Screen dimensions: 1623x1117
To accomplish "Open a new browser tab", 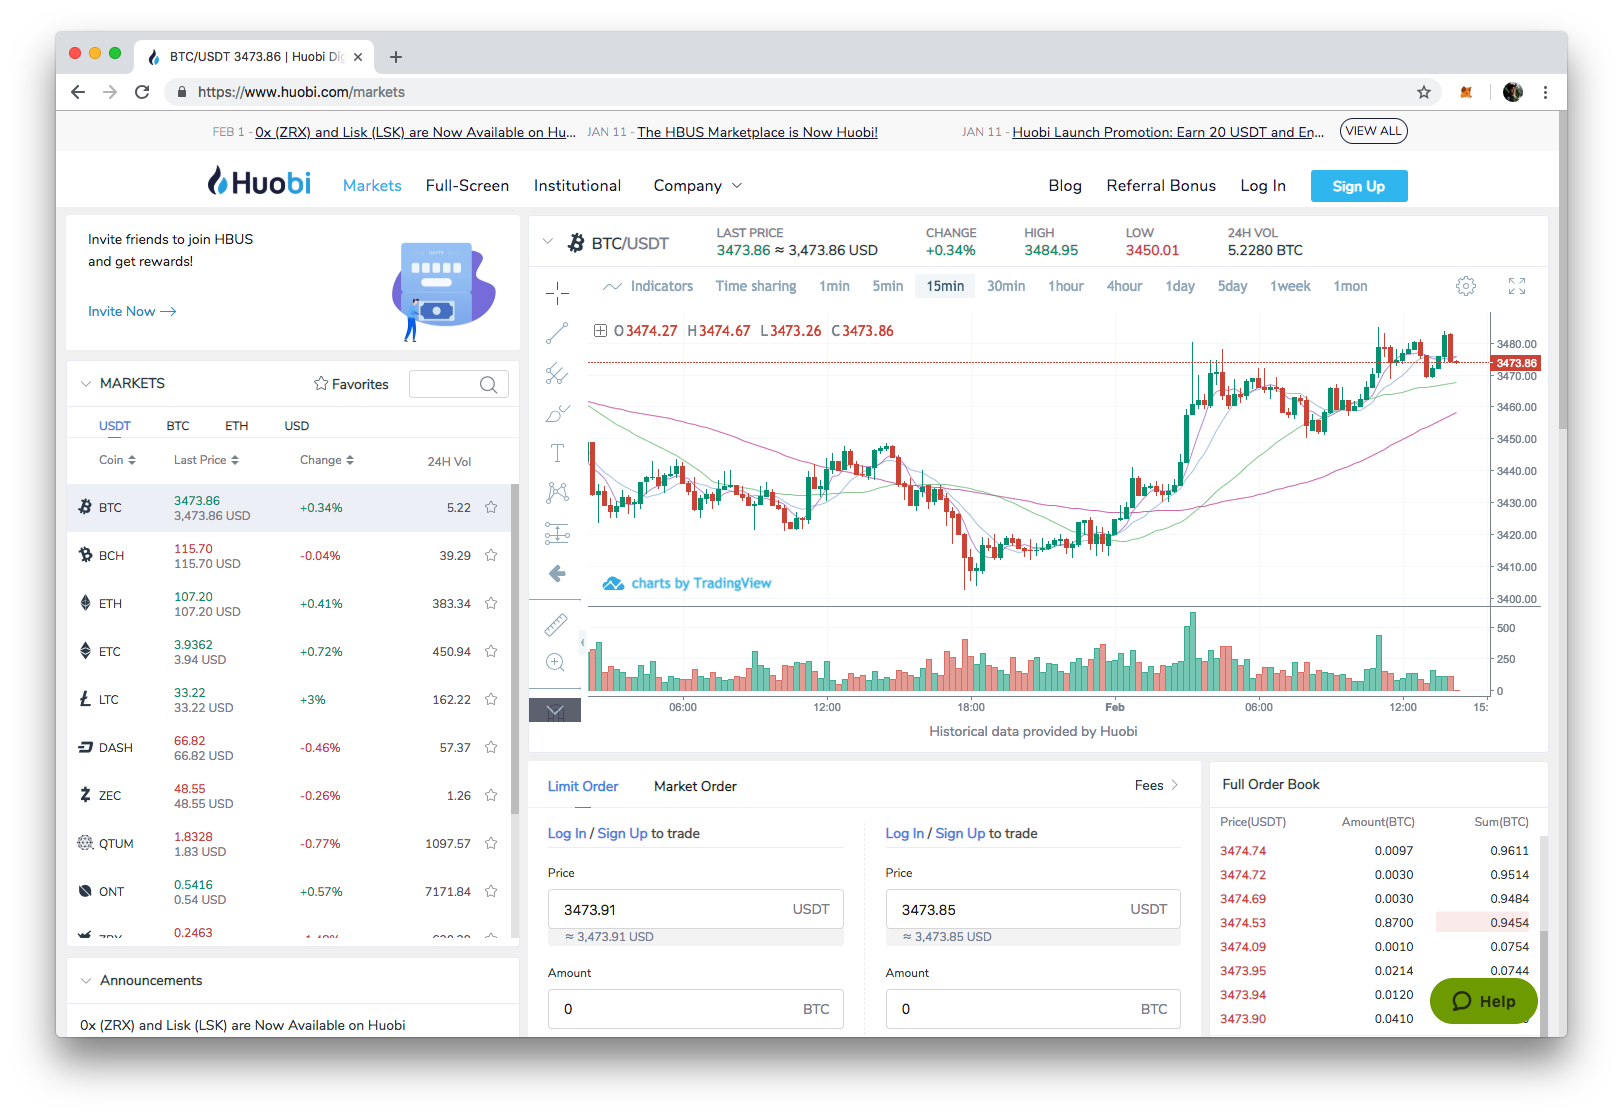I will (x=396, y=57).
